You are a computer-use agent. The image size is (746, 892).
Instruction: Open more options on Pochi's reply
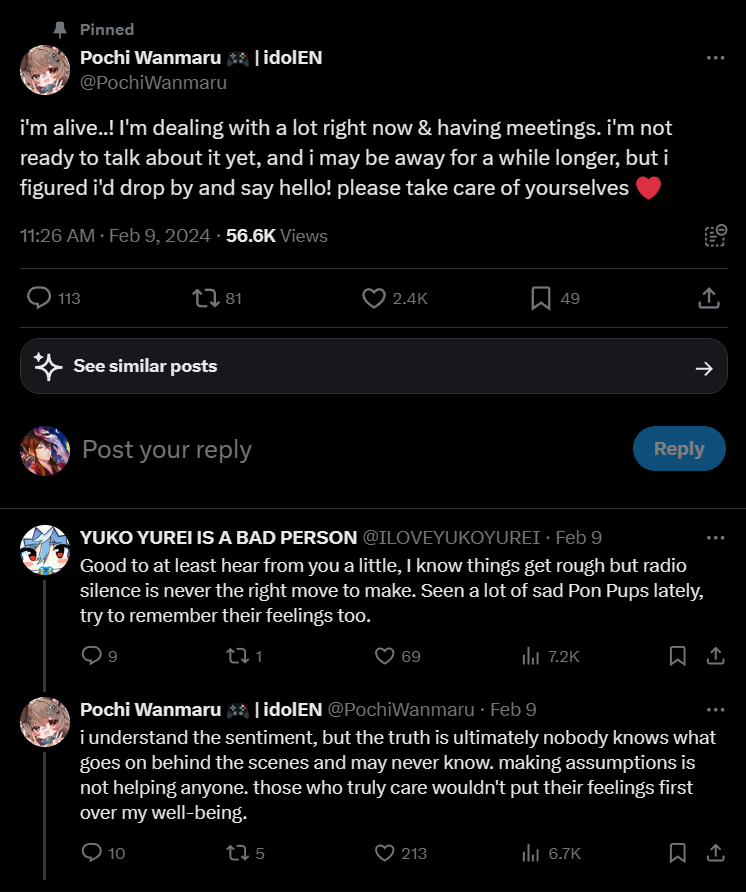[714, 710]
